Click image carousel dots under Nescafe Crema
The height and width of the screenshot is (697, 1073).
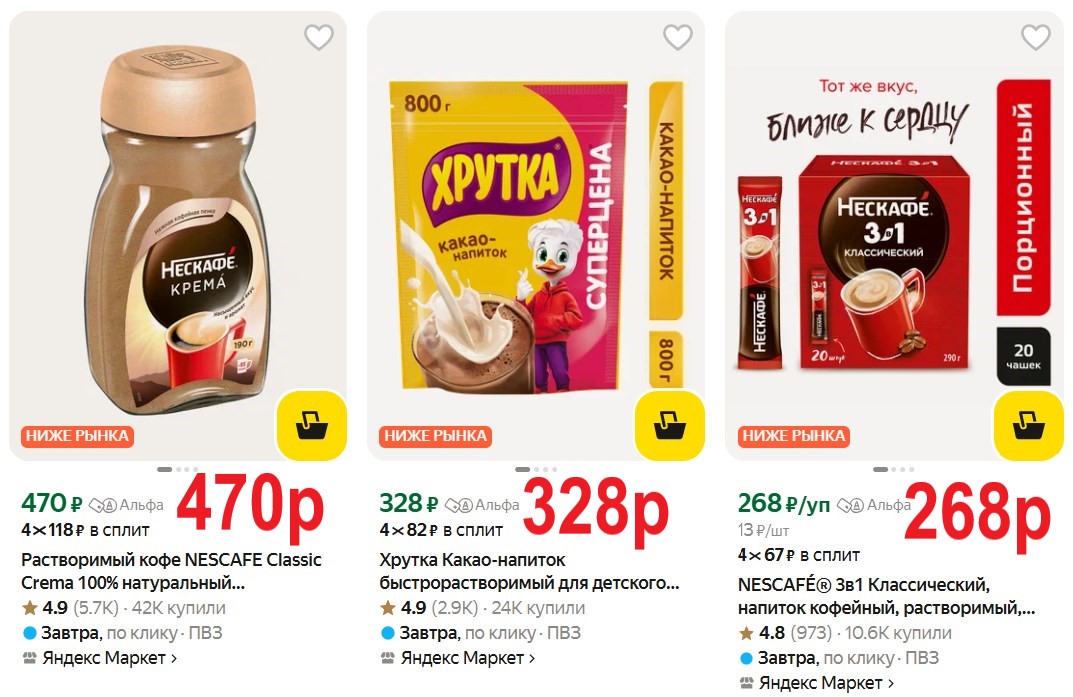[x=177, y=469]
